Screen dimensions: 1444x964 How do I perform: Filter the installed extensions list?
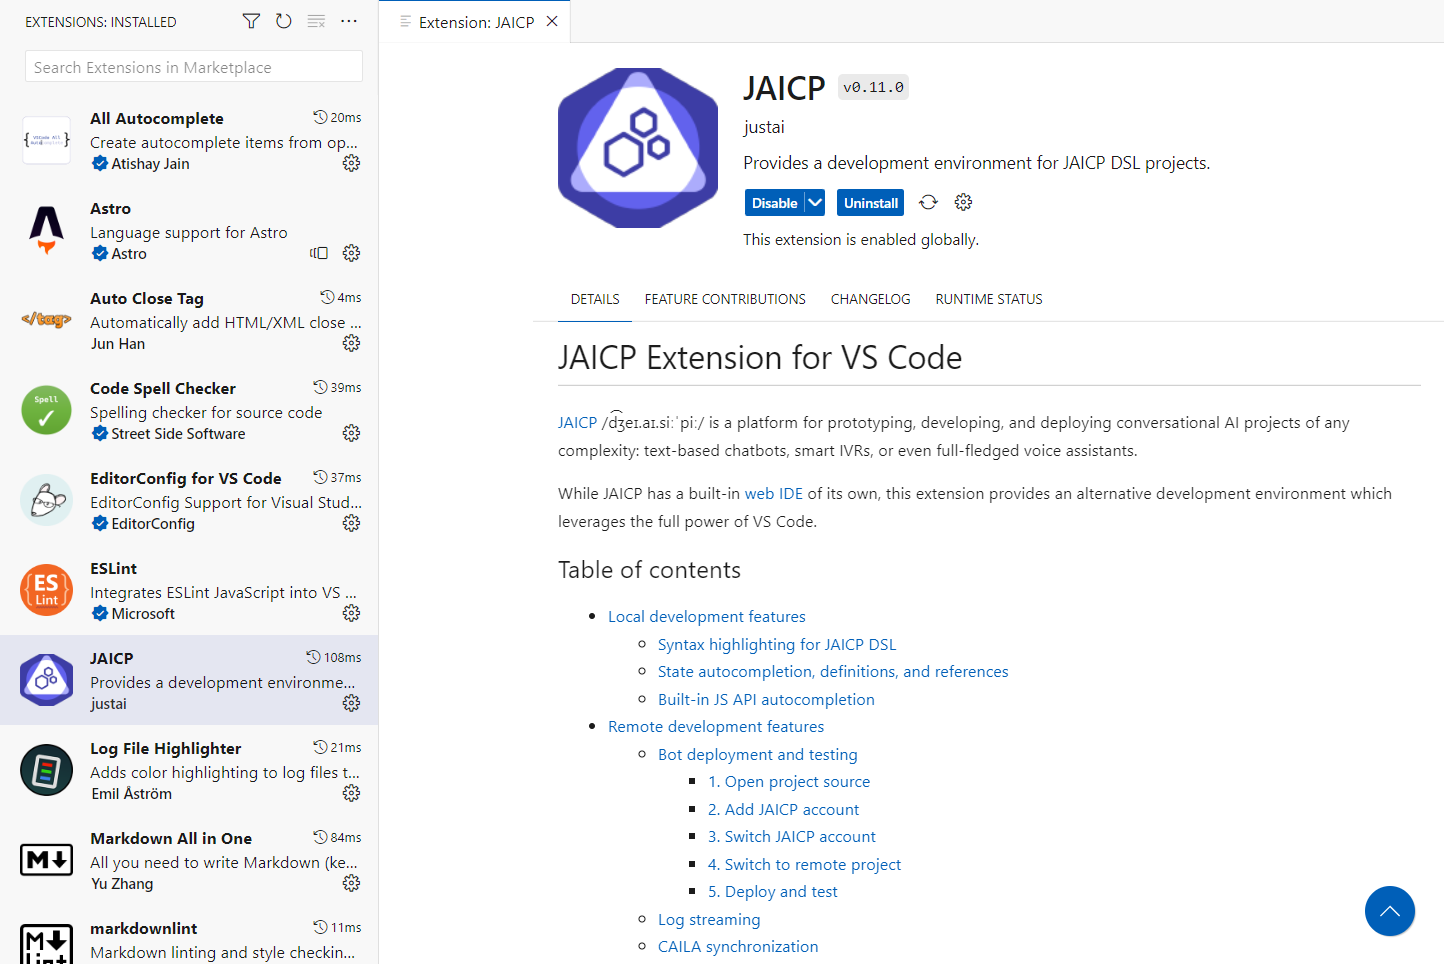coord(251,21)
